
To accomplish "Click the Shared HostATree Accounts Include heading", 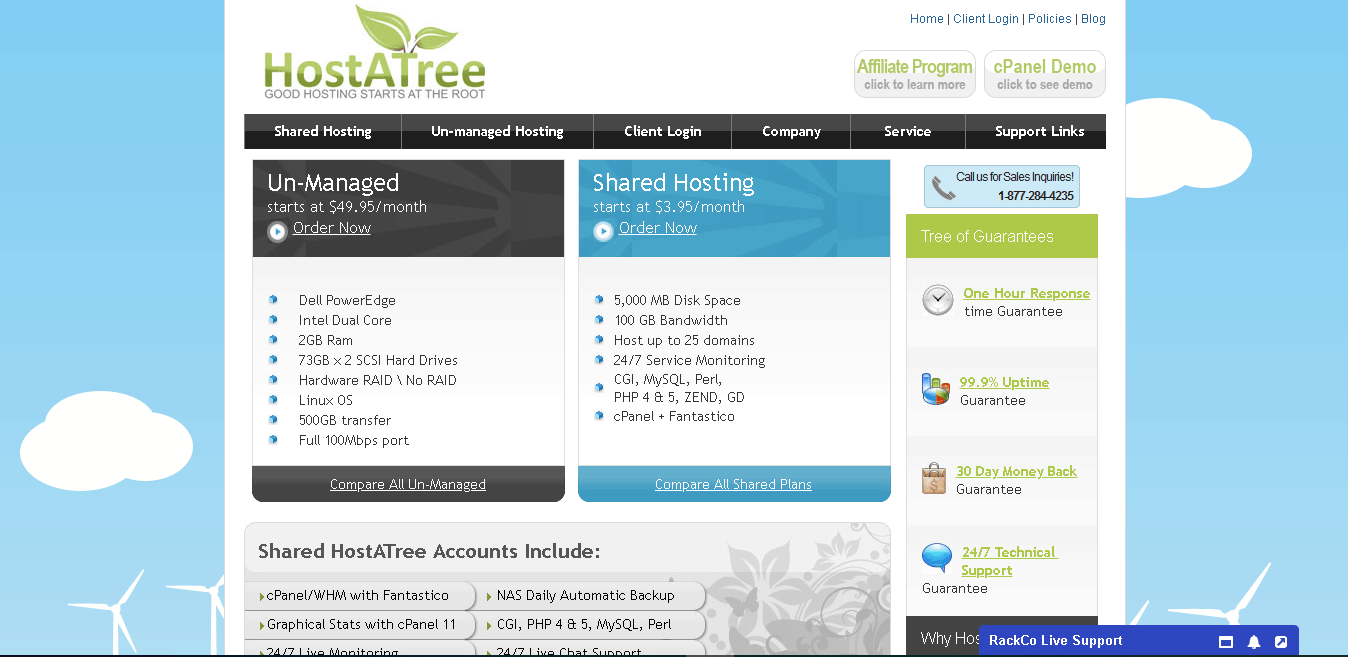I will point(429,551).
